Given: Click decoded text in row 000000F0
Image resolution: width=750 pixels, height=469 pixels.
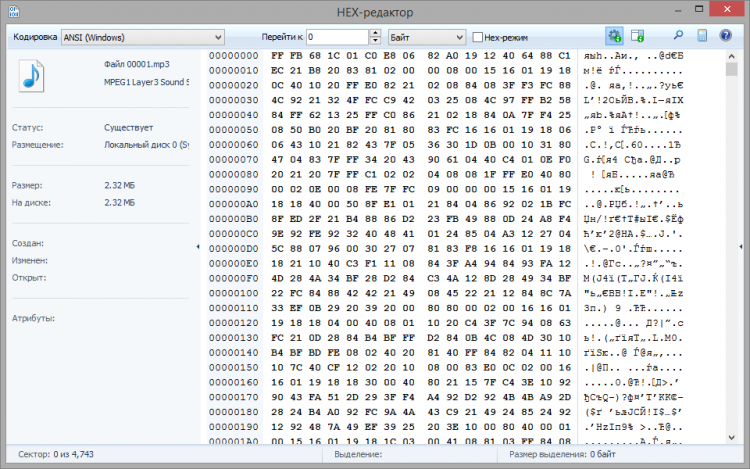Looking at the screenshot, I should (633, 278).
